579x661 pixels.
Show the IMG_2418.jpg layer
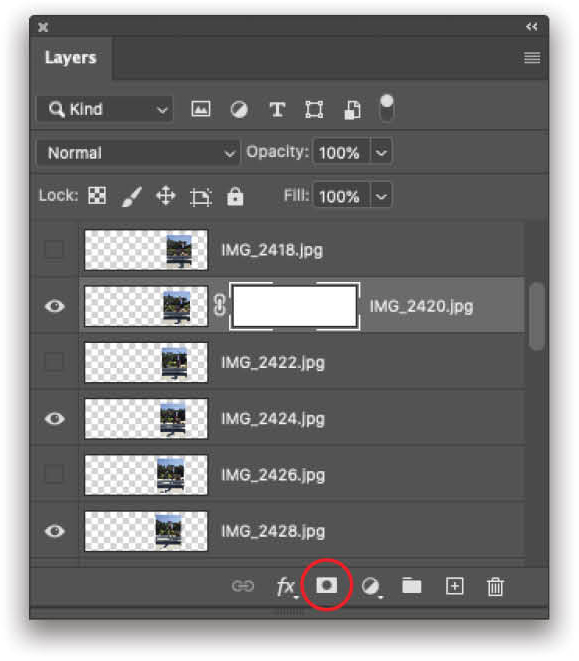click(x=54, y=250)
